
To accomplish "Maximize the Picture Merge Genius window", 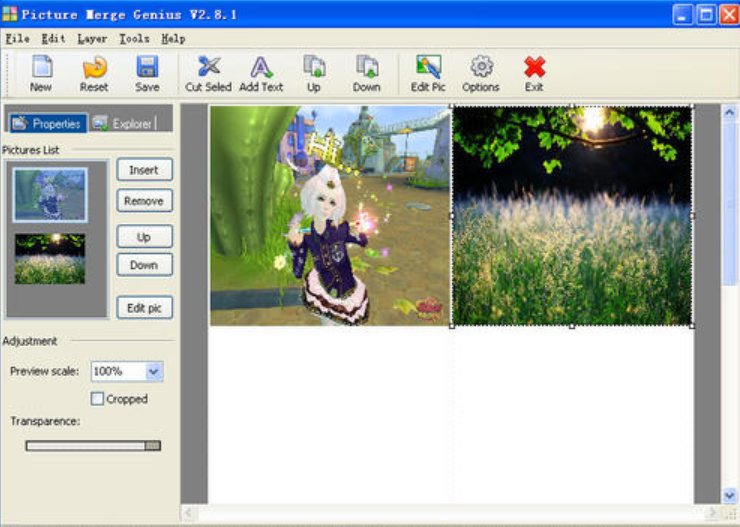I will [x=706, y=15].
